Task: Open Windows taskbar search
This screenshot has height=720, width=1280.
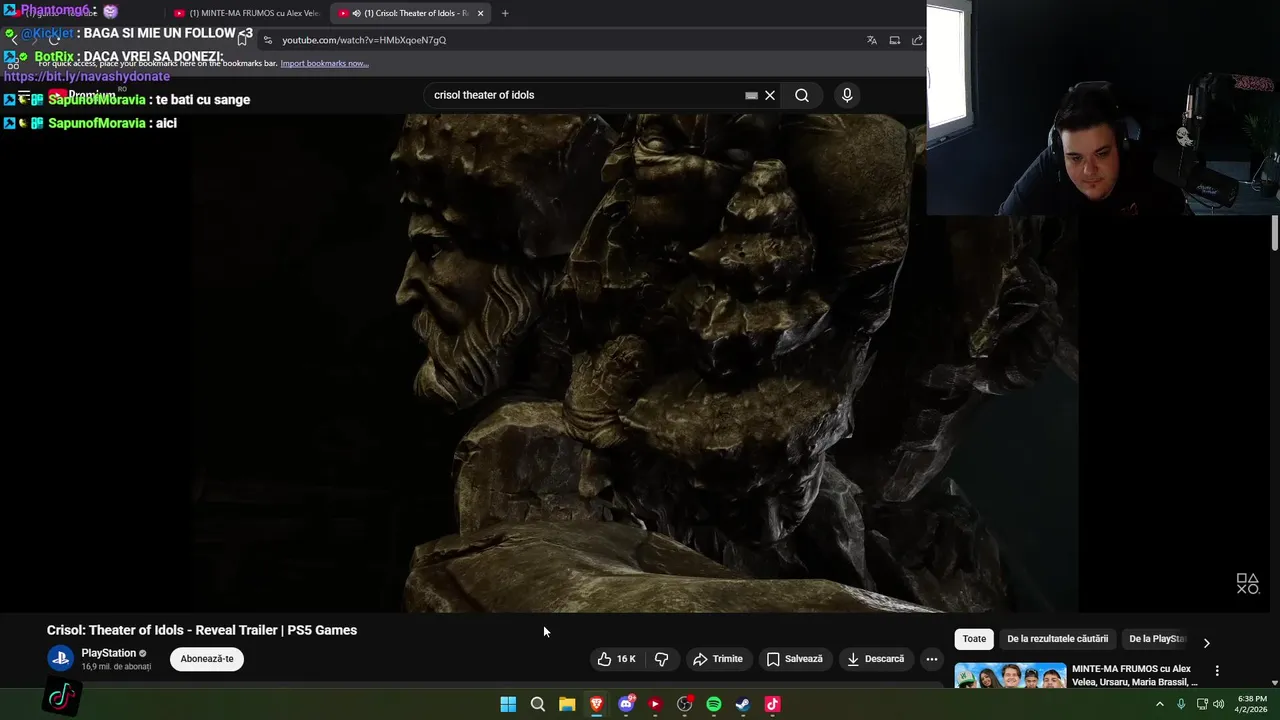Action: (x=538, y=704)
